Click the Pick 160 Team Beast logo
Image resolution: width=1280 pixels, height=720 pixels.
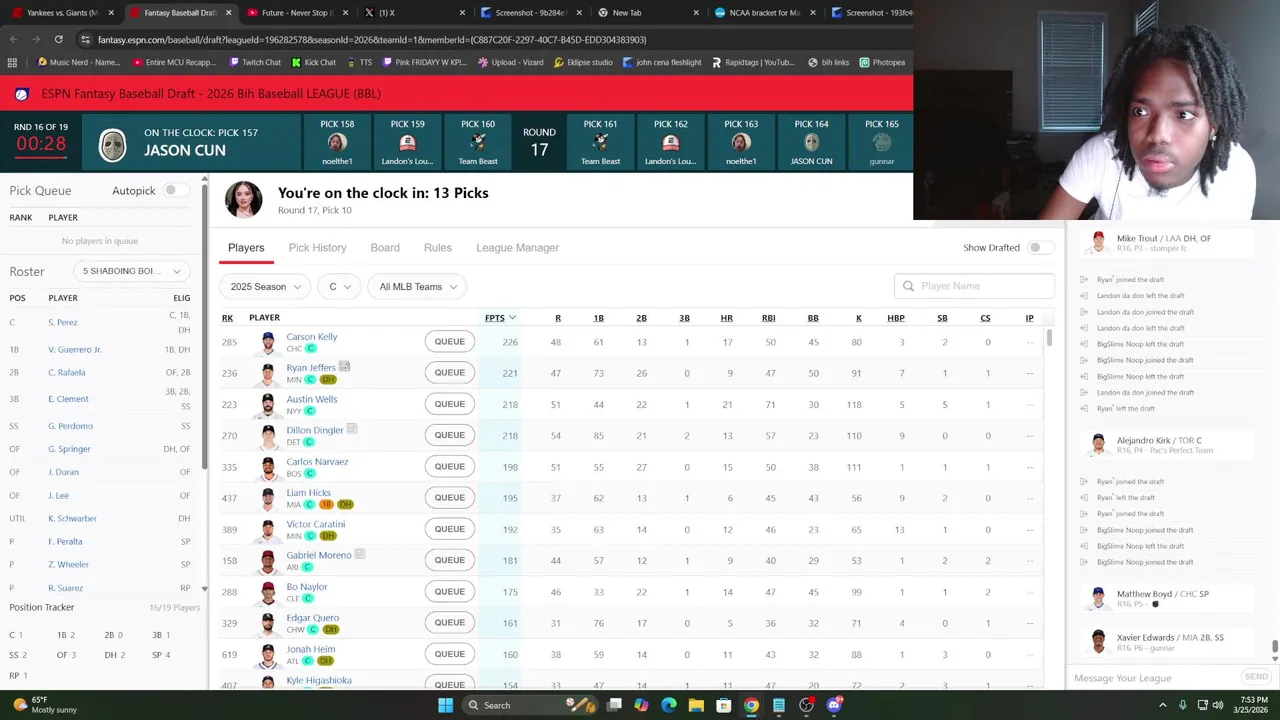tap(478, 143)
